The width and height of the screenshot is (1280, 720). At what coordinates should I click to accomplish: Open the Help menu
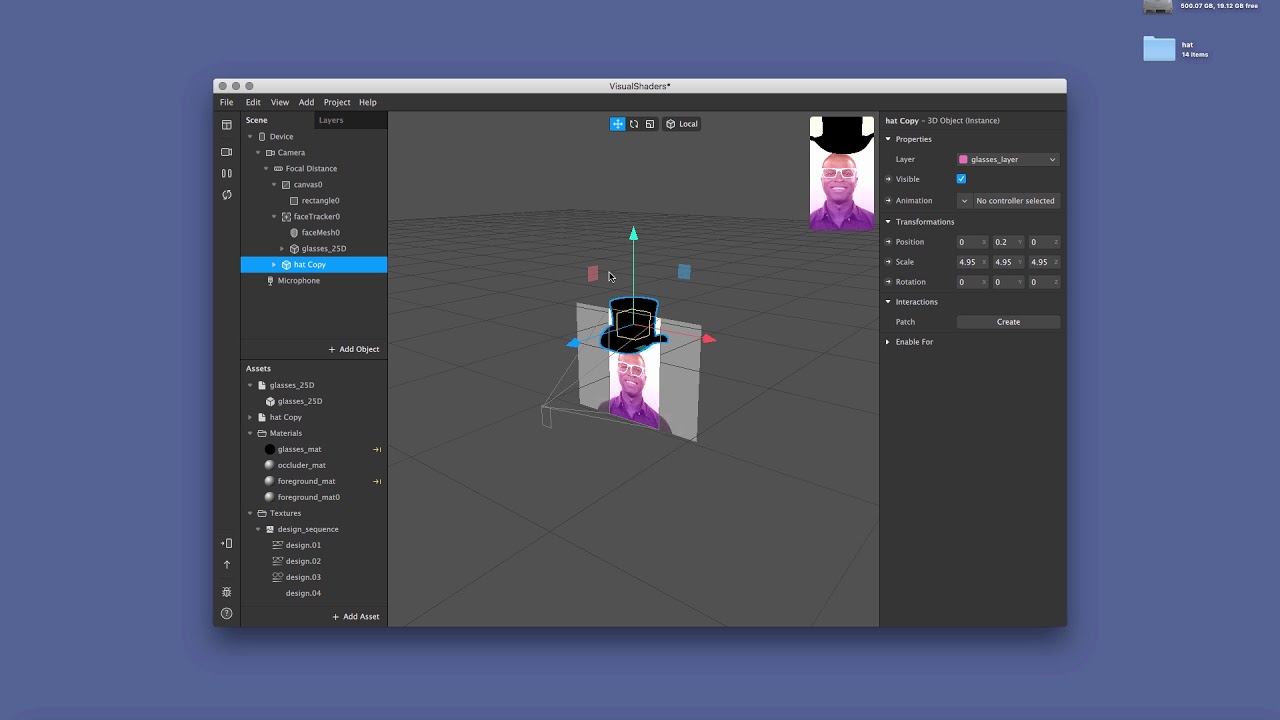368,102
